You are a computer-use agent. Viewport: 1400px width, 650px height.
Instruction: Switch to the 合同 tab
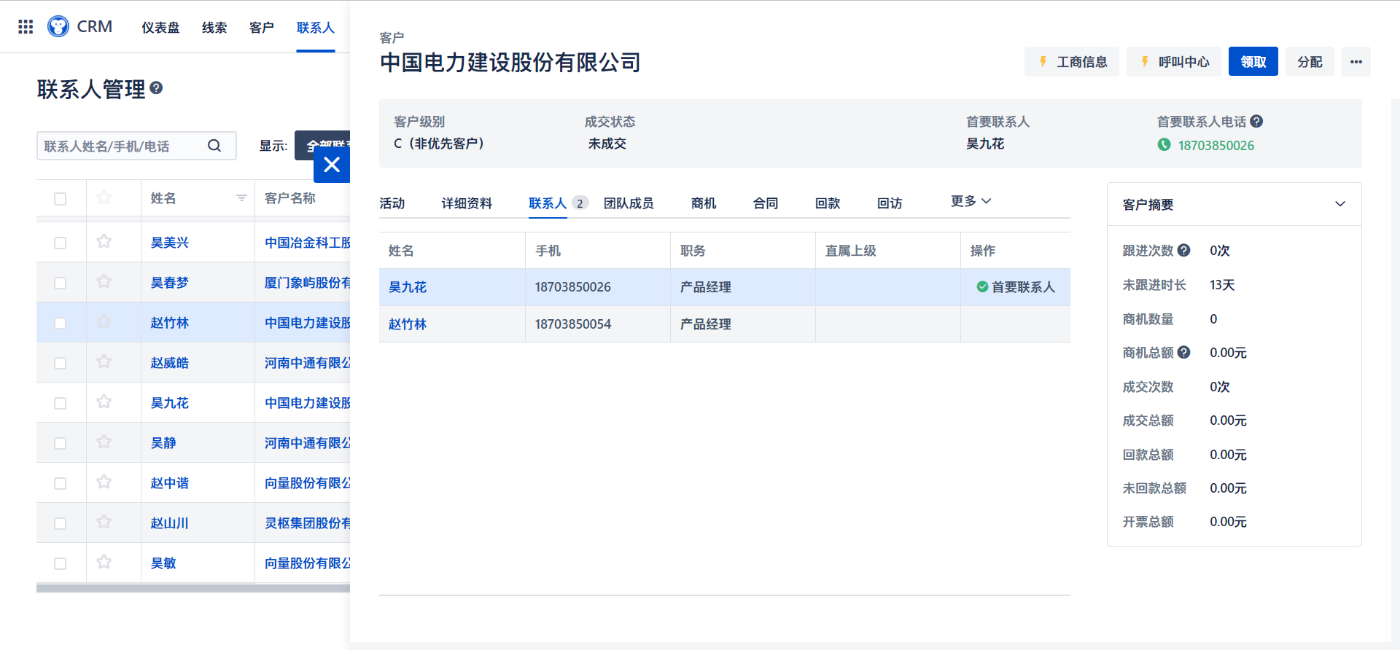[765, 203]
